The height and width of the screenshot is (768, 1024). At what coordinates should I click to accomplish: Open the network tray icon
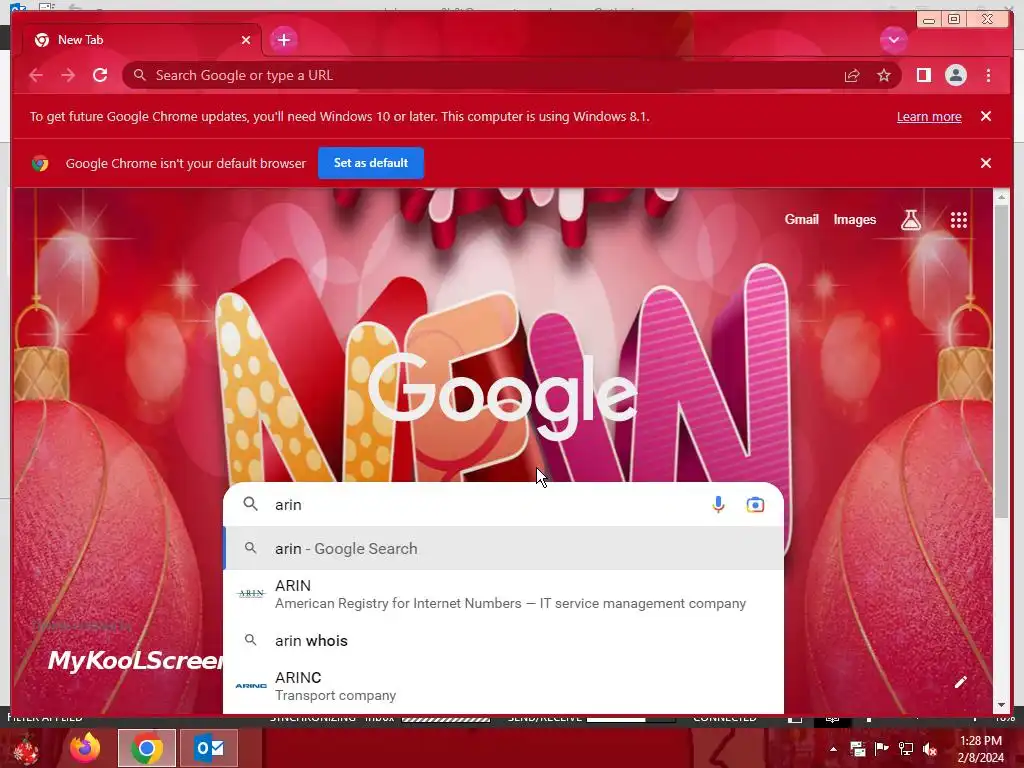pos(906,749)
